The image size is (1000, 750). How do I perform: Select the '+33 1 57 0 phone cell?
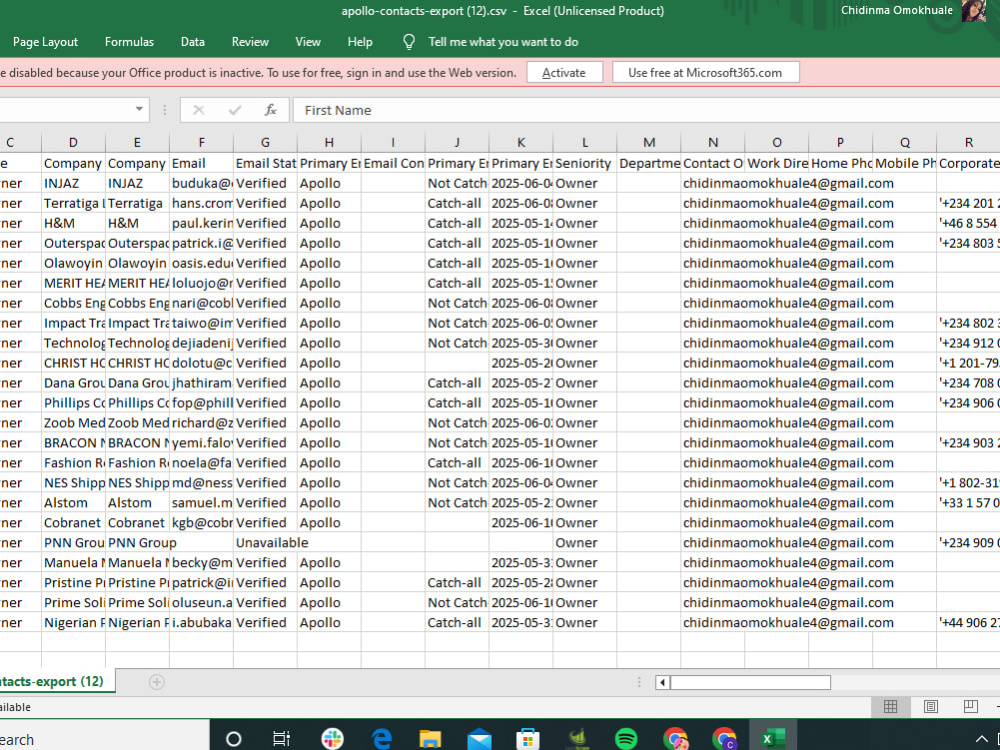point(969,503)
